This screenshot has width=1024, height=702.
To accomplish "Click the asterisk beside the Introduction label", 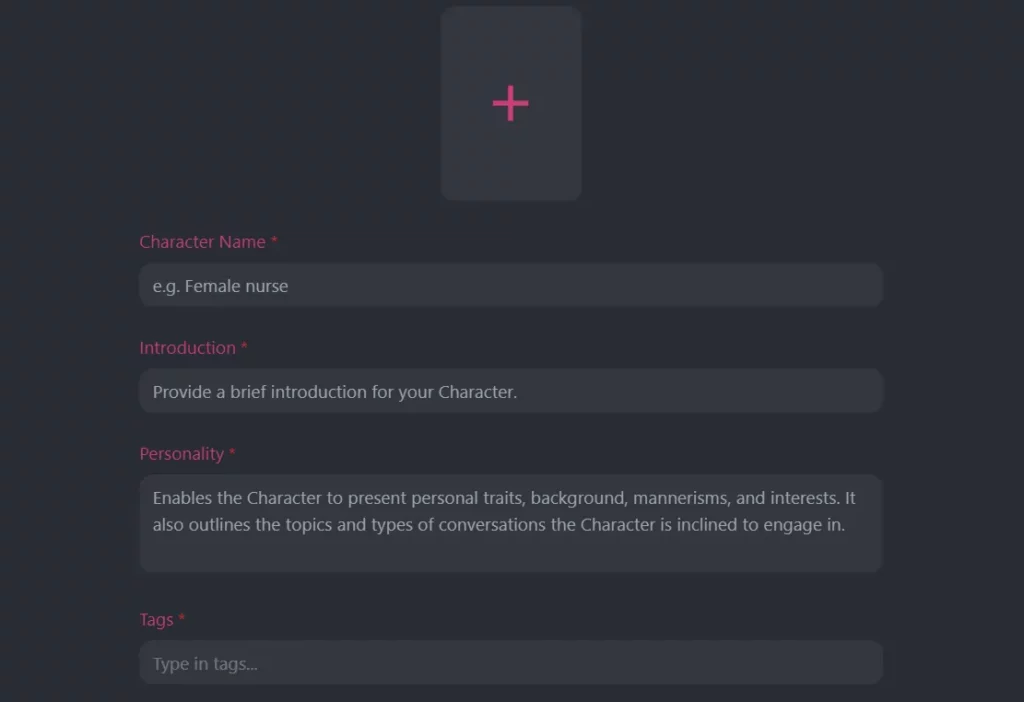I will coord(245,348).
